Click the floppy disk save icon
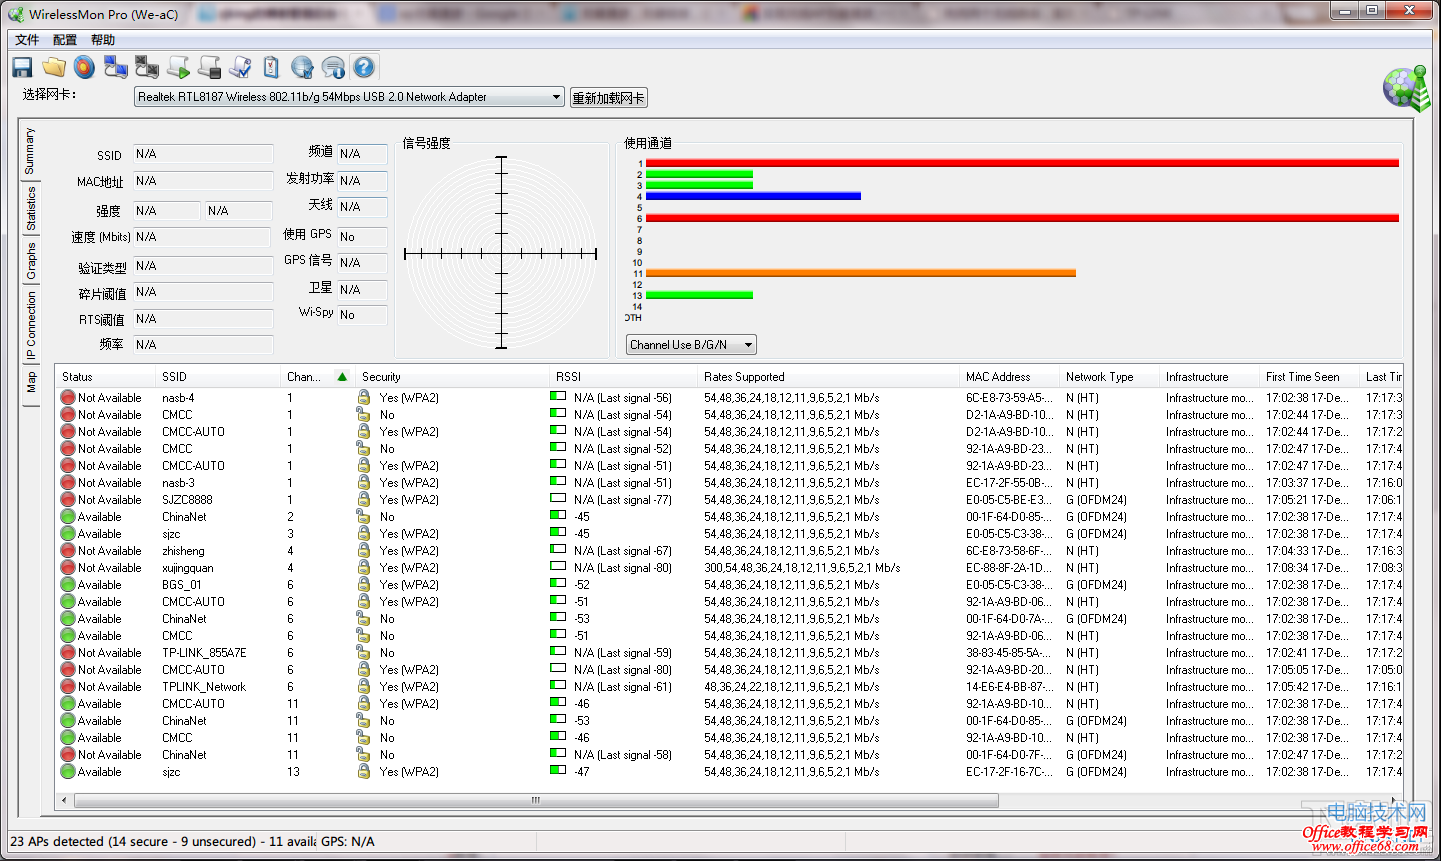This screenshot has width=1441, height=861. tap(22, 67)
